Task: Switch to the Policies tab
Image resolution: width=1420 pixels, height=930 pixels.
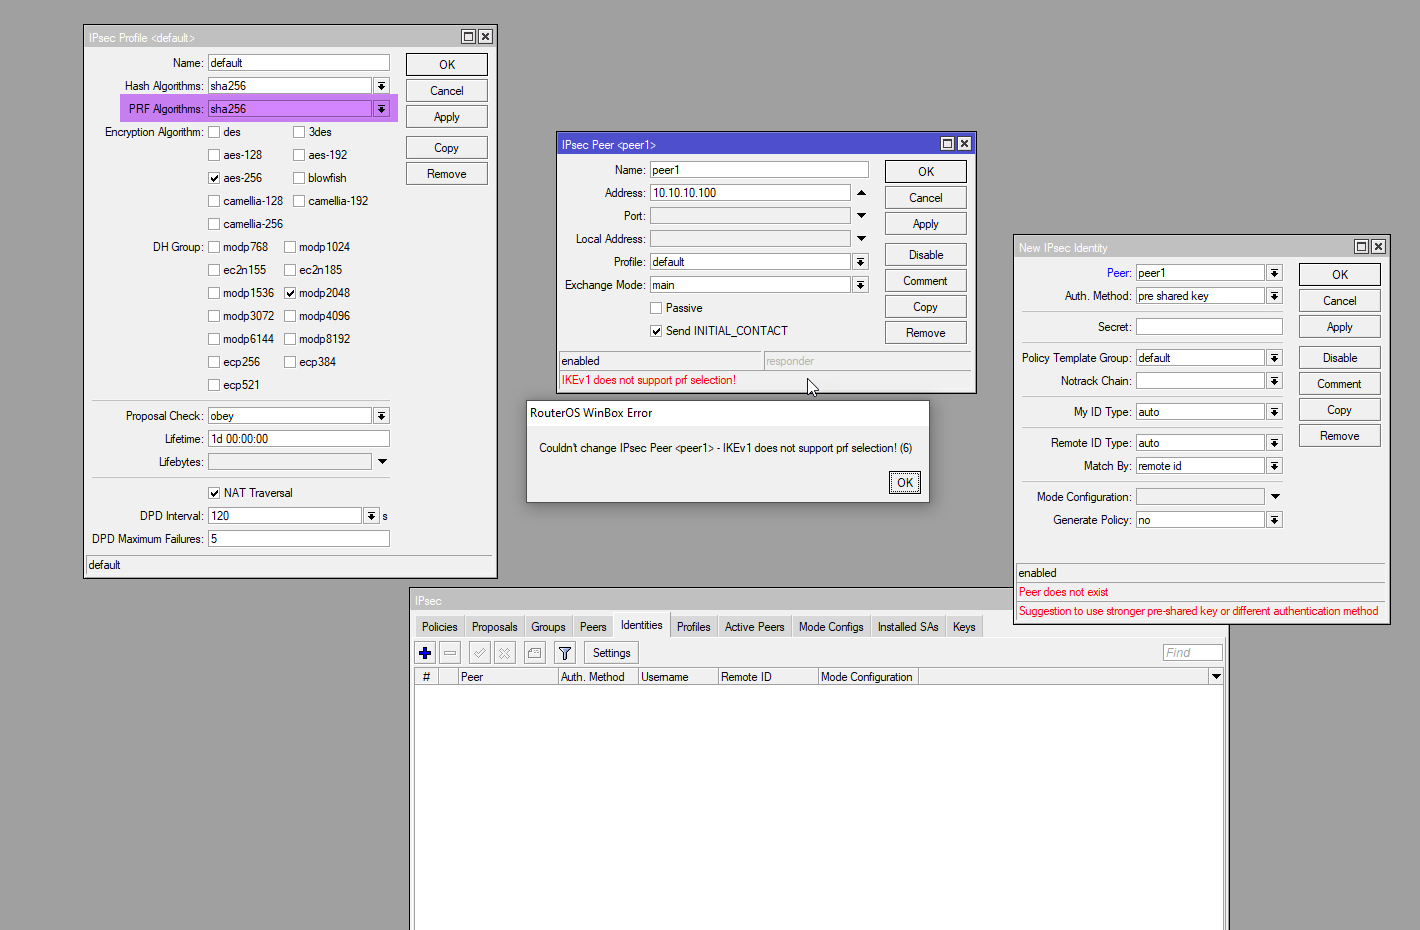Action: pyautogui.click(x=440, y=627)
